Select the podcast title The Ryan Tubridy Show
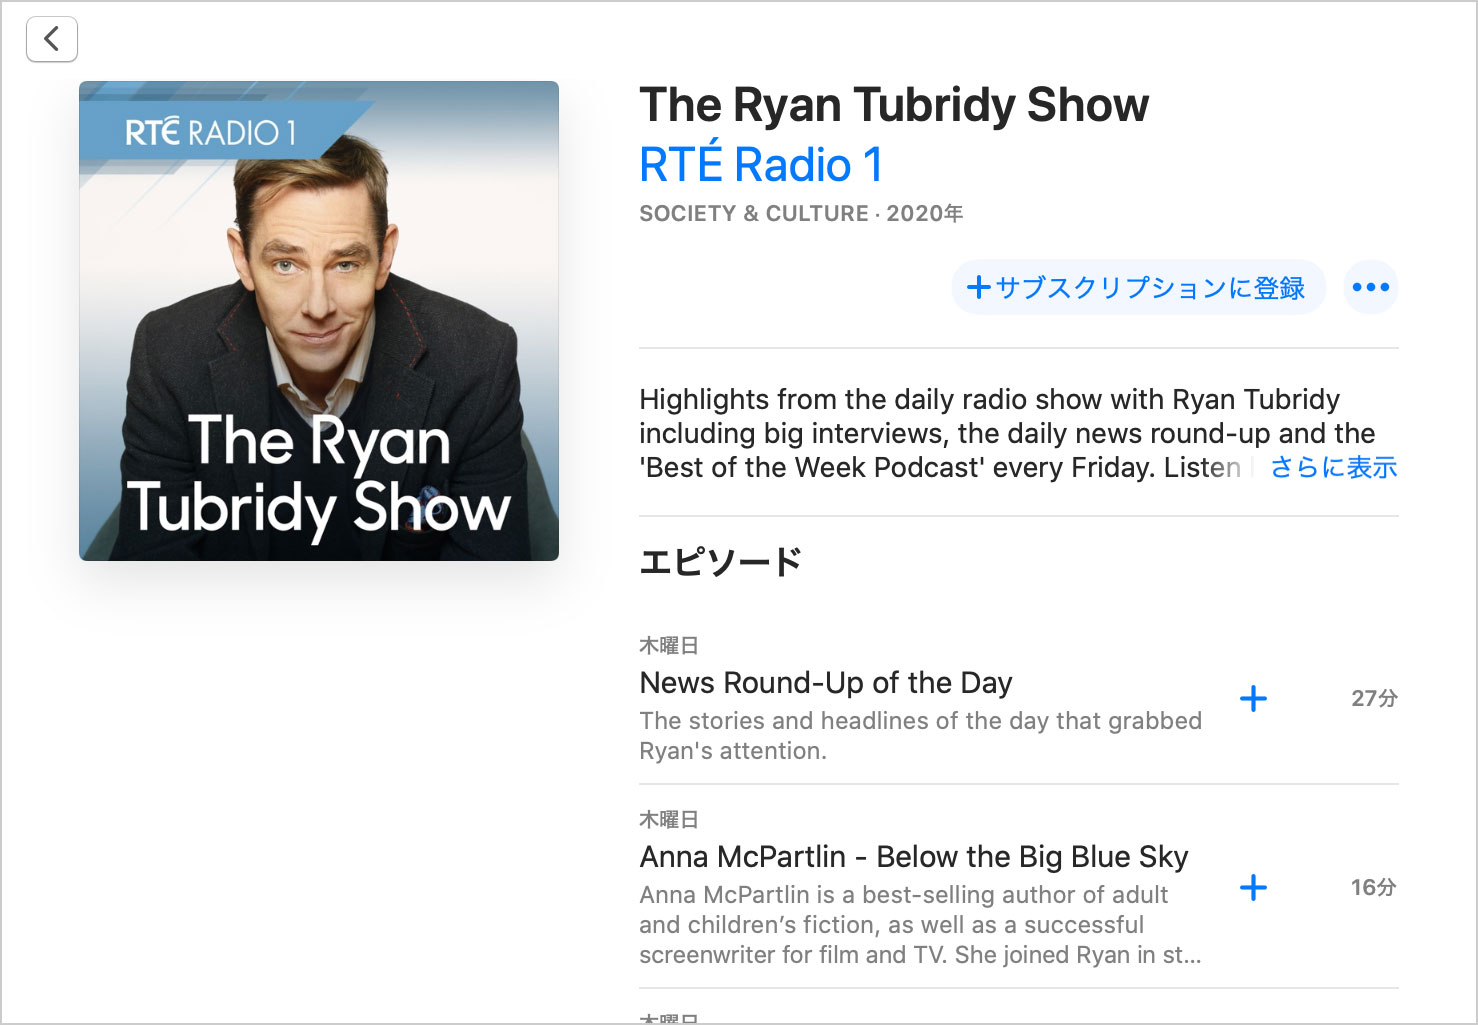Viewport: 1478px width, 1025px height. (x=894, y=105)
